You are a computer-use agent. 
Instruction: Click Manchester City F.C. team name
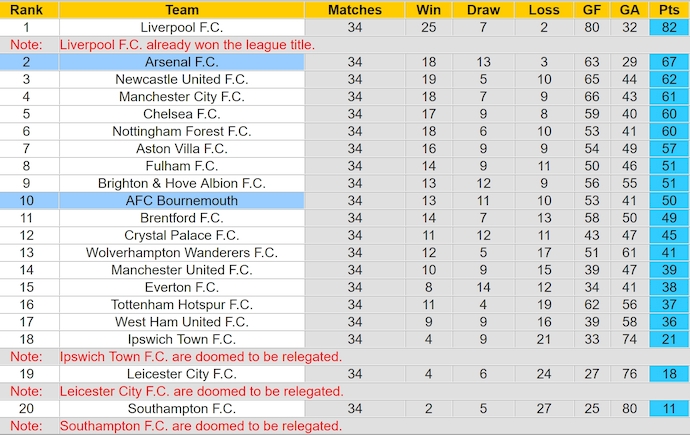point(182,97)
